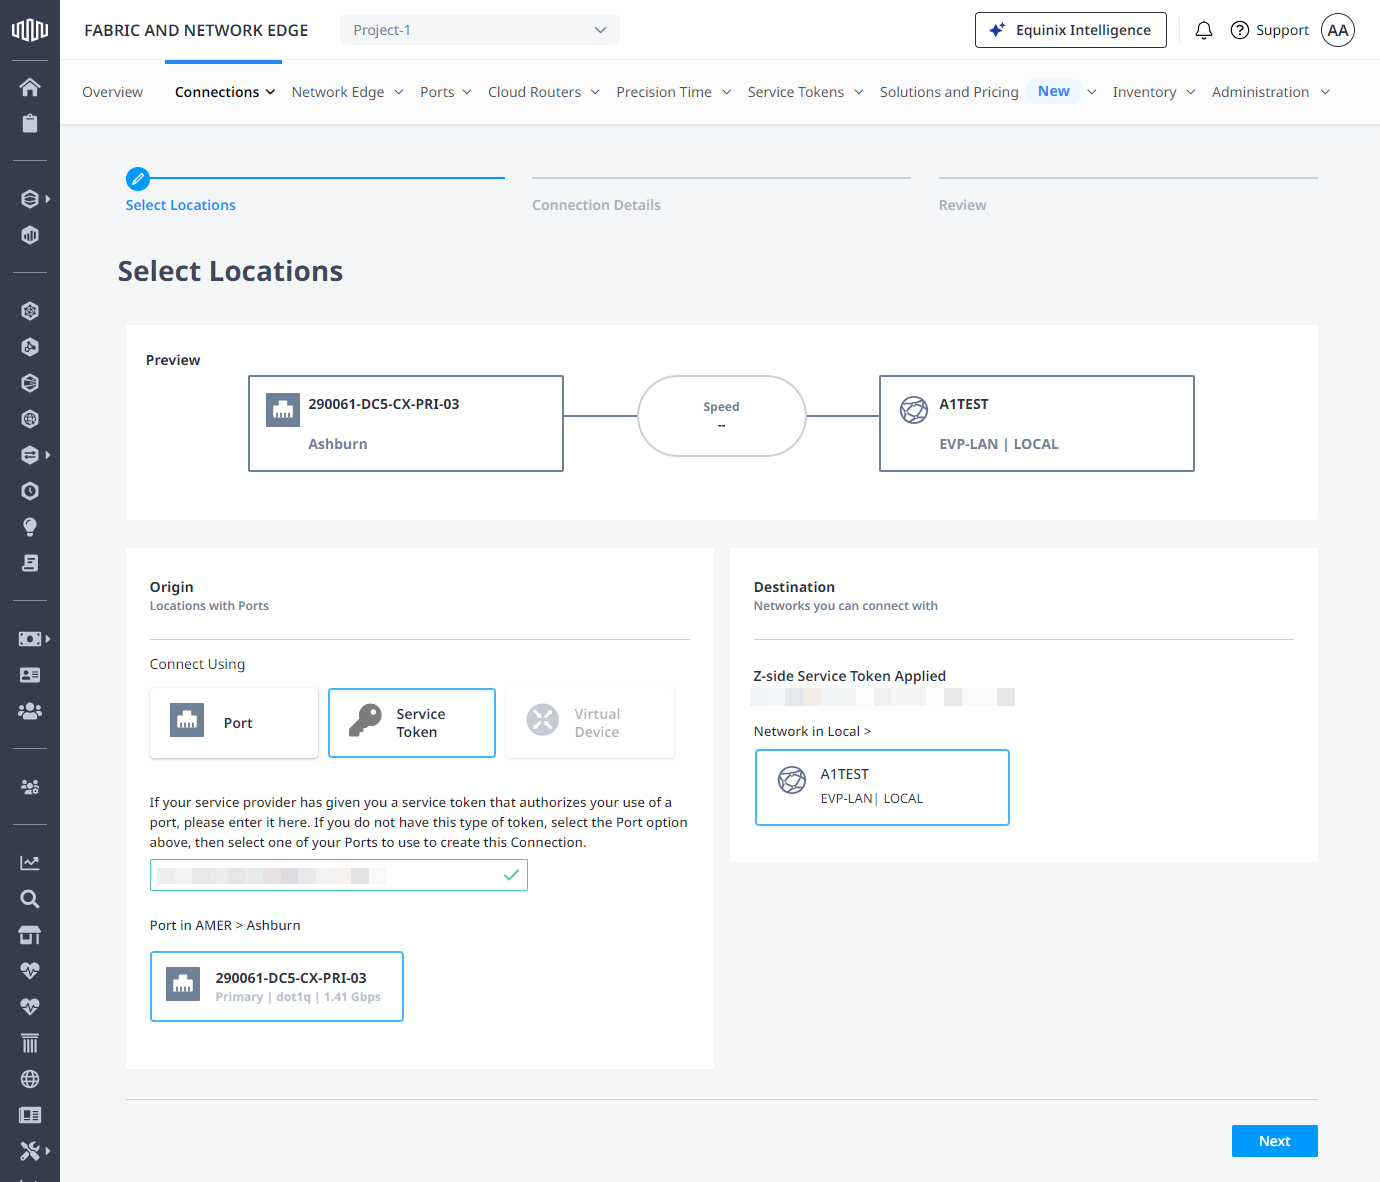Expand the Inventory menu
1380x1182 pixels.
1154,92
